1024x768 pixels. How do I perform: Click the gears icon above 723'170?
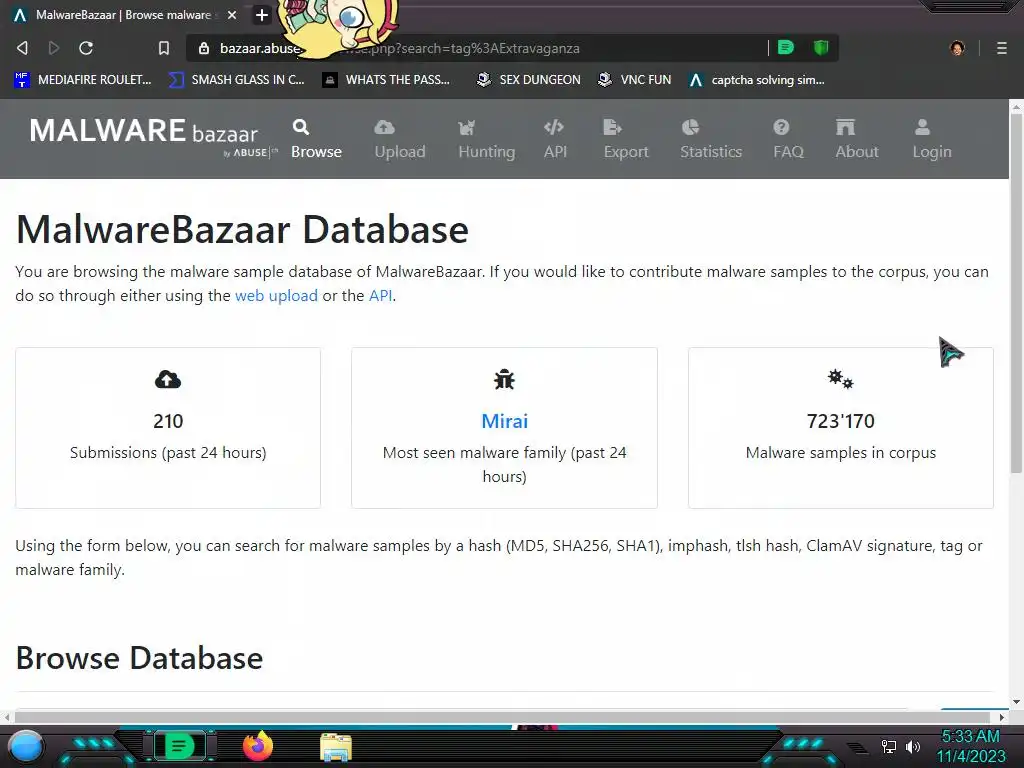point(840,379)
